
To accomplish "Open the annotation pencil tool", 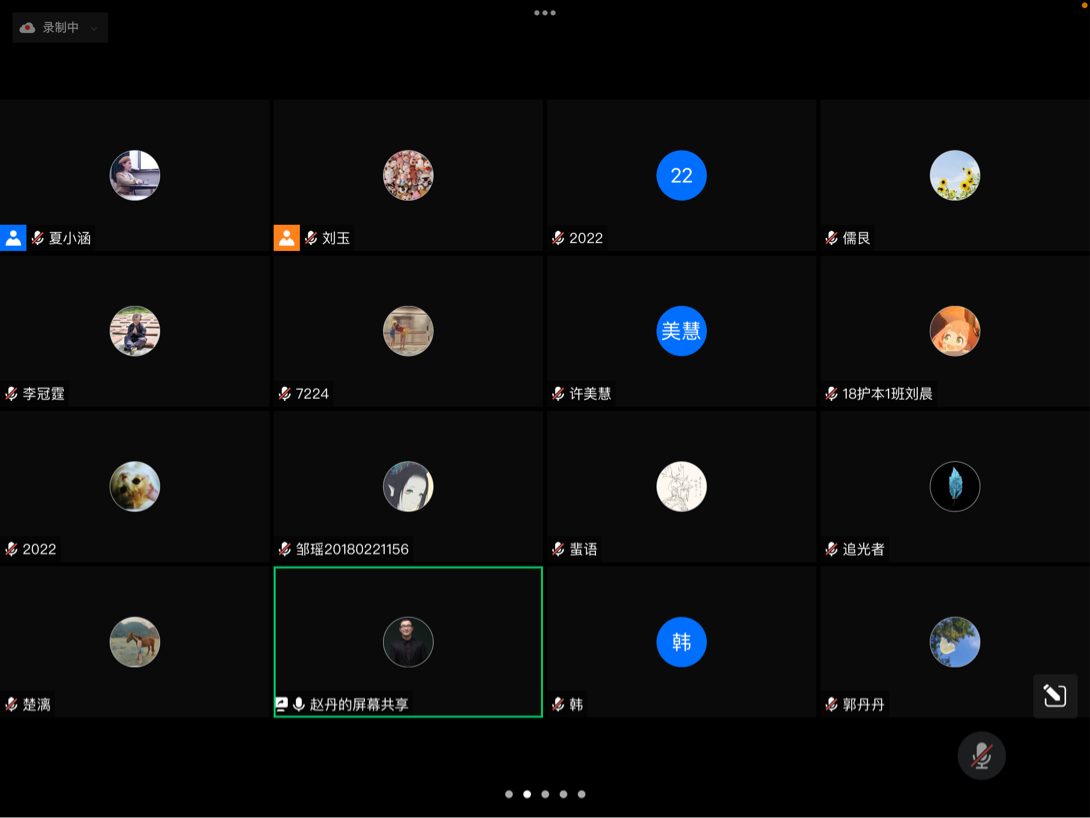I will [1055, 696].
